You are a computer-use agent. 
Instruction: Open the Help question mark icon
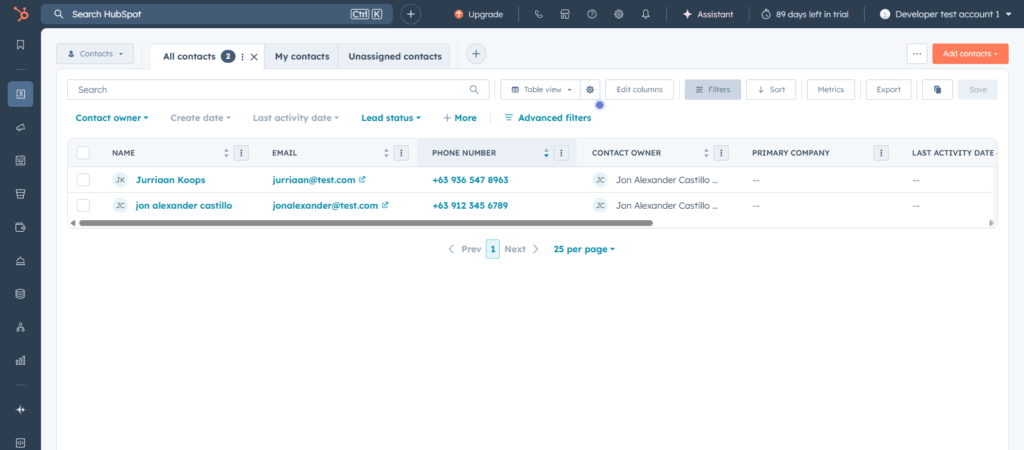point(592,14)
